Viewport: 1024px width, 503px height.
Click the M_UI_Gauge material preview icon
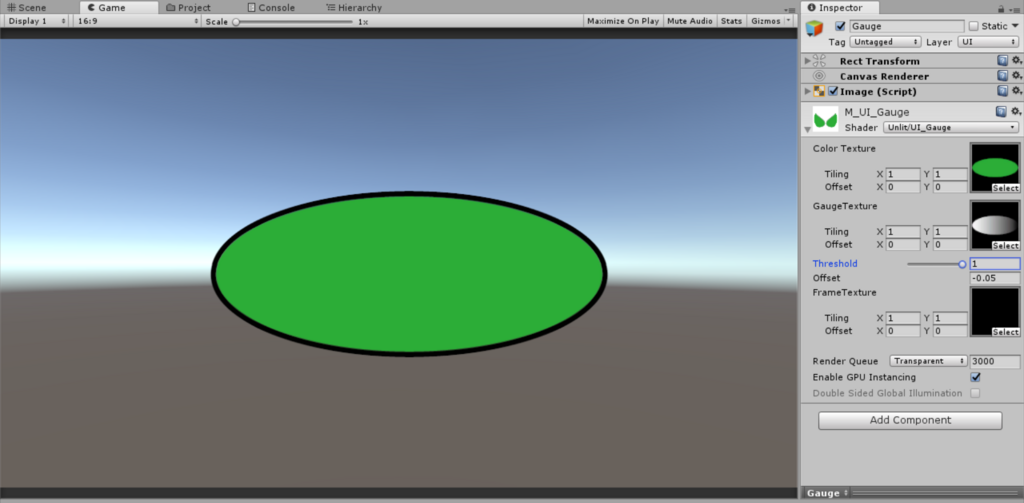[825, 119]
